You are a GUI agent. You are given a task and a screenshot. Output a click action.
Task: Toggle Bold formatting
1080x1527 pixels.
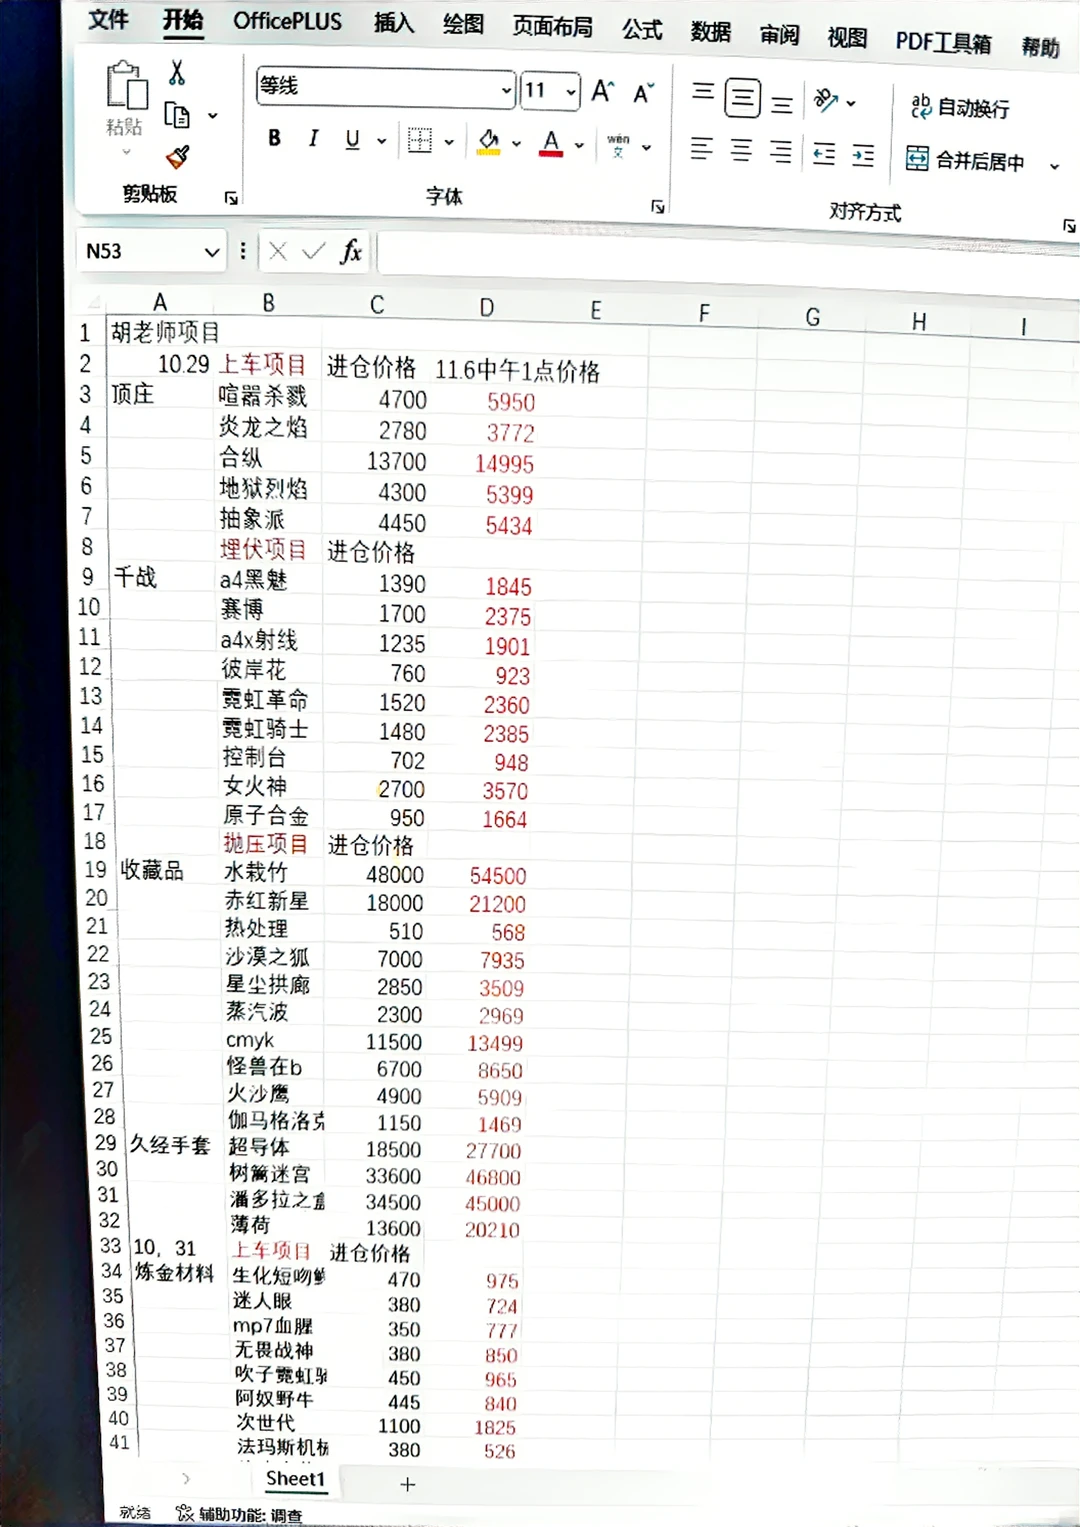click(x=274, y=138)
